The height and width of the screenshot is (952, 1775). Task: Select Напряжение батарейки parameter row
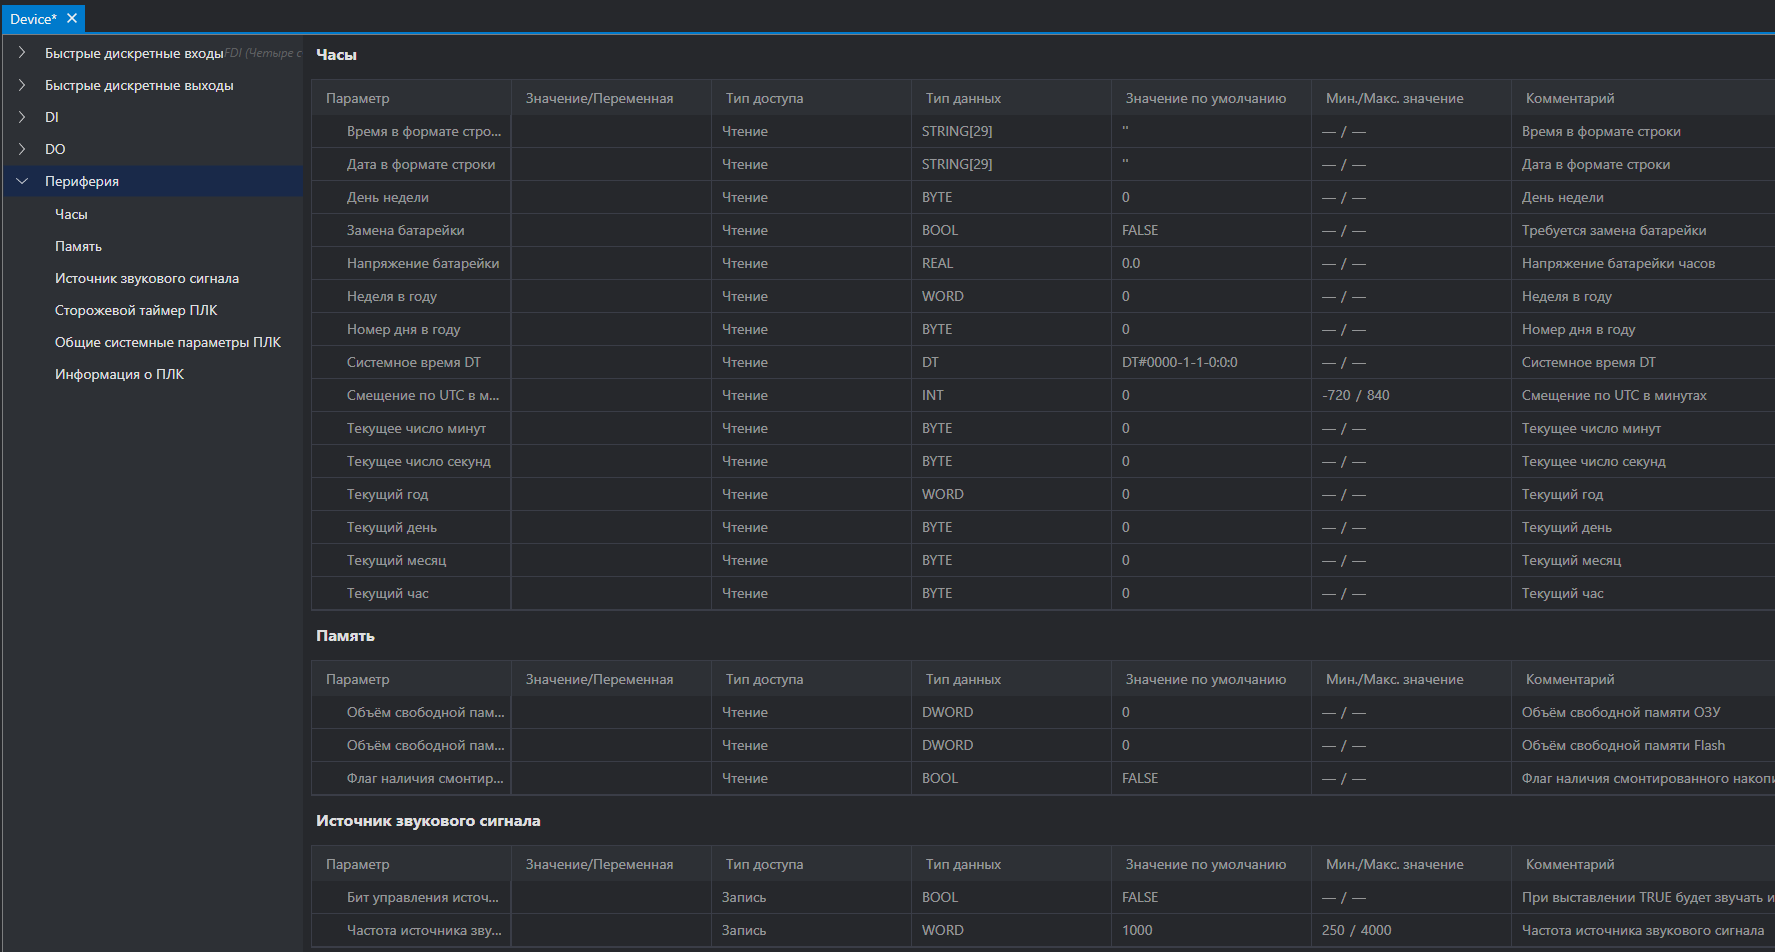pyautogui.click(x=423, y=263)
